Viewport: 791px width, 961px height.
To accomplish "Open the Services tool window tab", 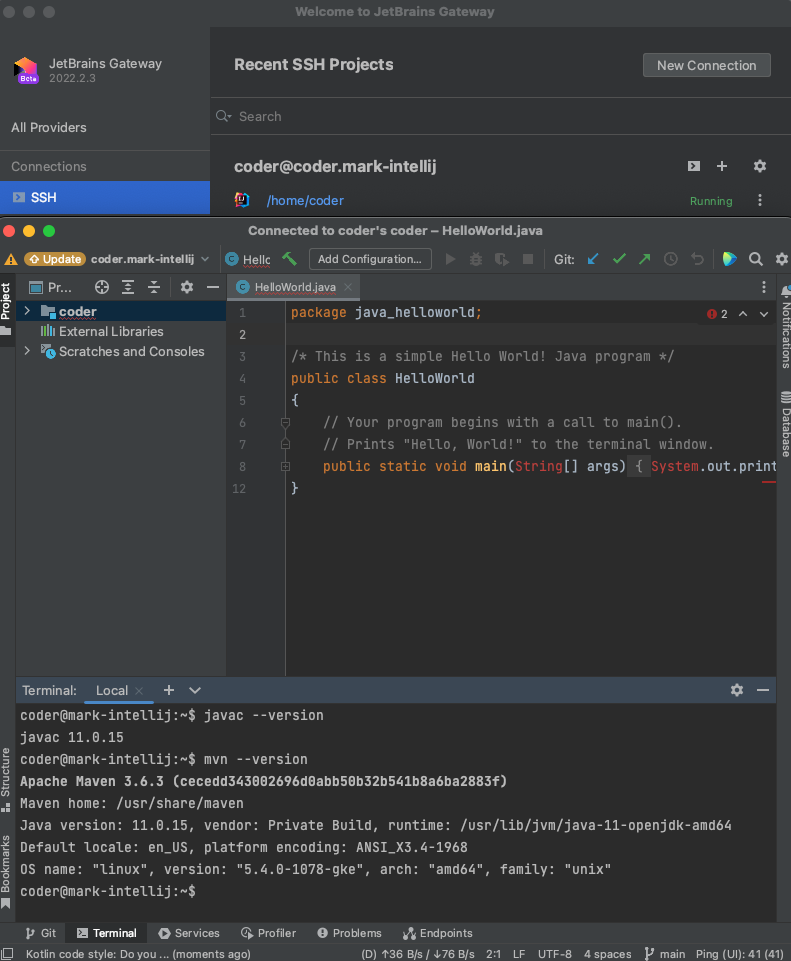I will [189, 933].
